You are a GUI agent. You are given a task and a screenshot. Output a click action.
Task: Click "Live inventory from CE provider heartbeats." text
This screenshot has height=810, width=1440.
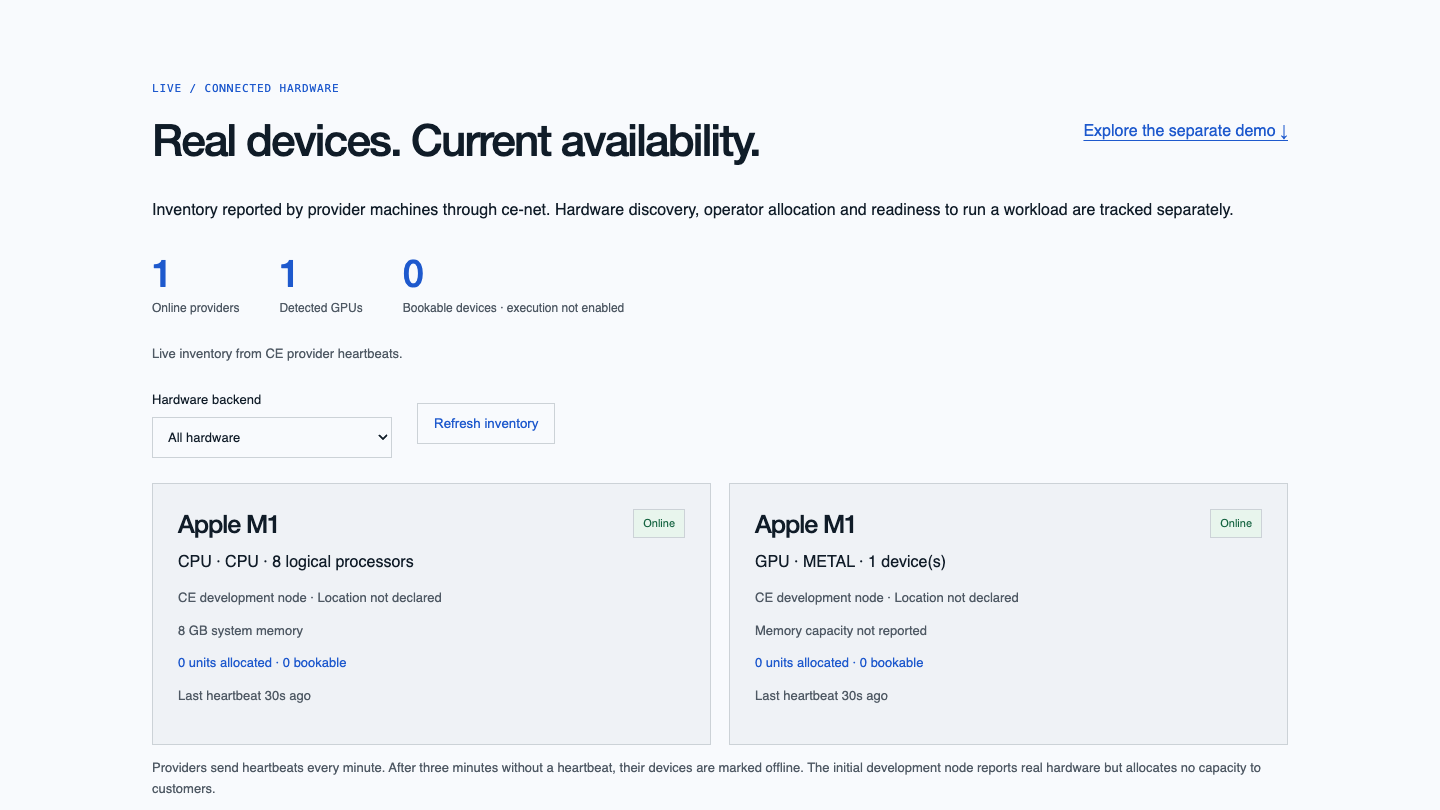pyautogui.click(x=277, y=353)
